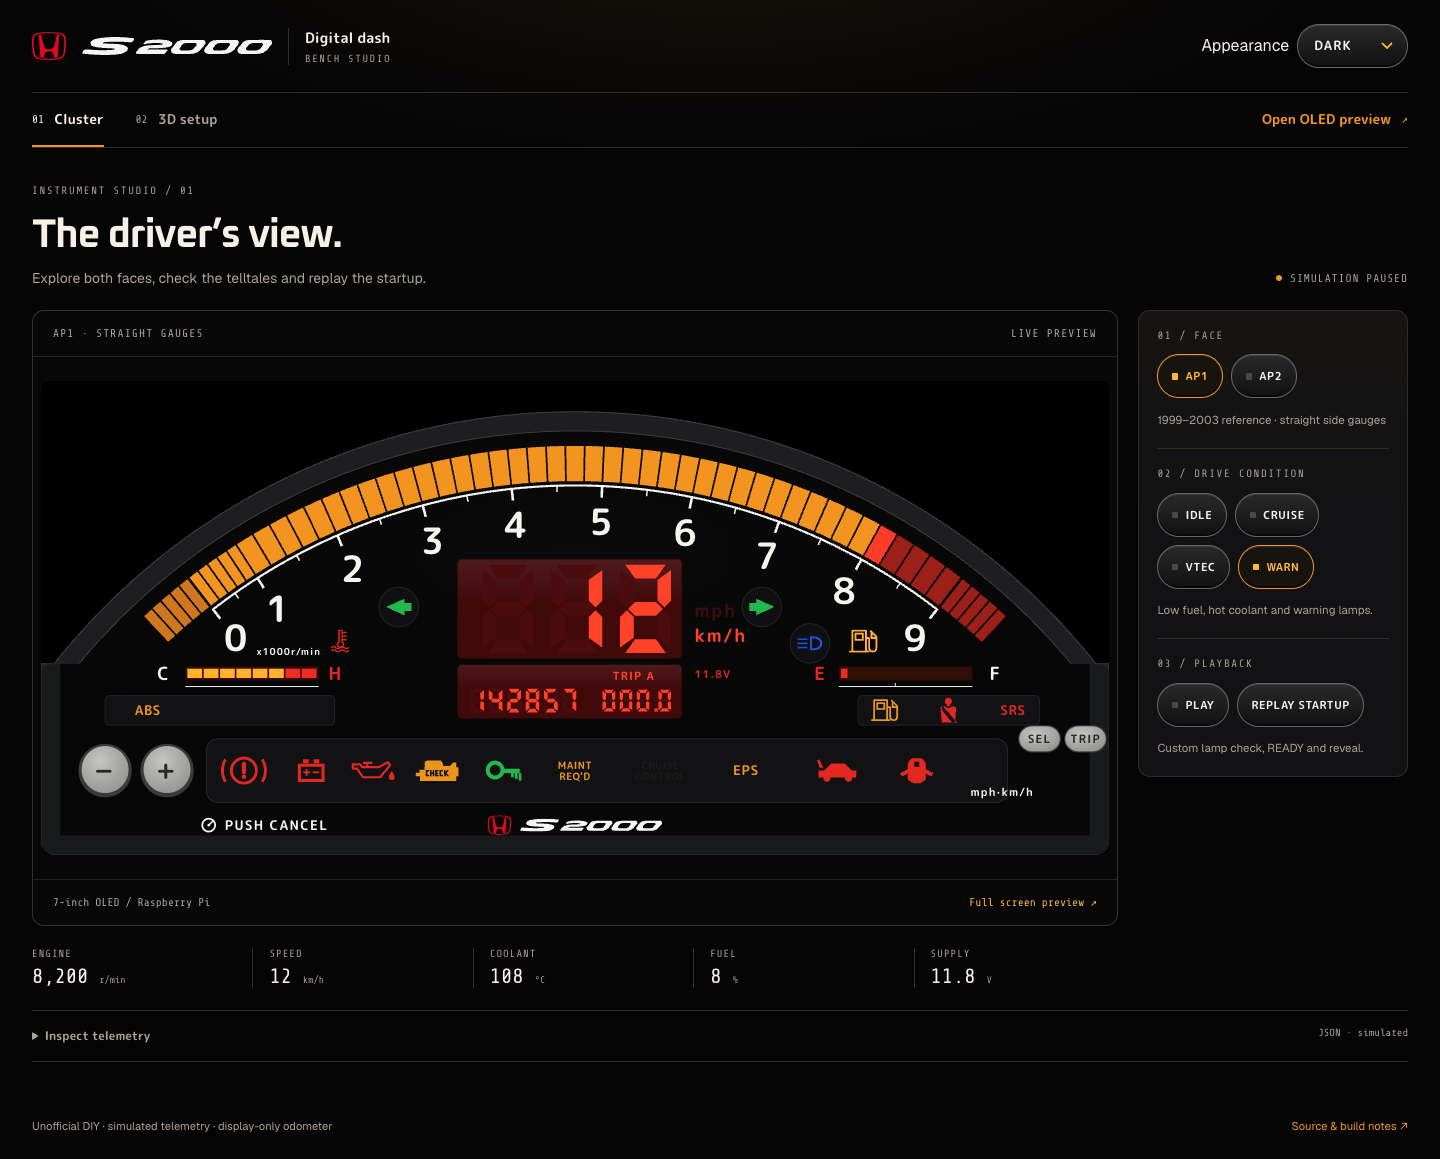Click the round plus button on the cluster

pos(167,771)
